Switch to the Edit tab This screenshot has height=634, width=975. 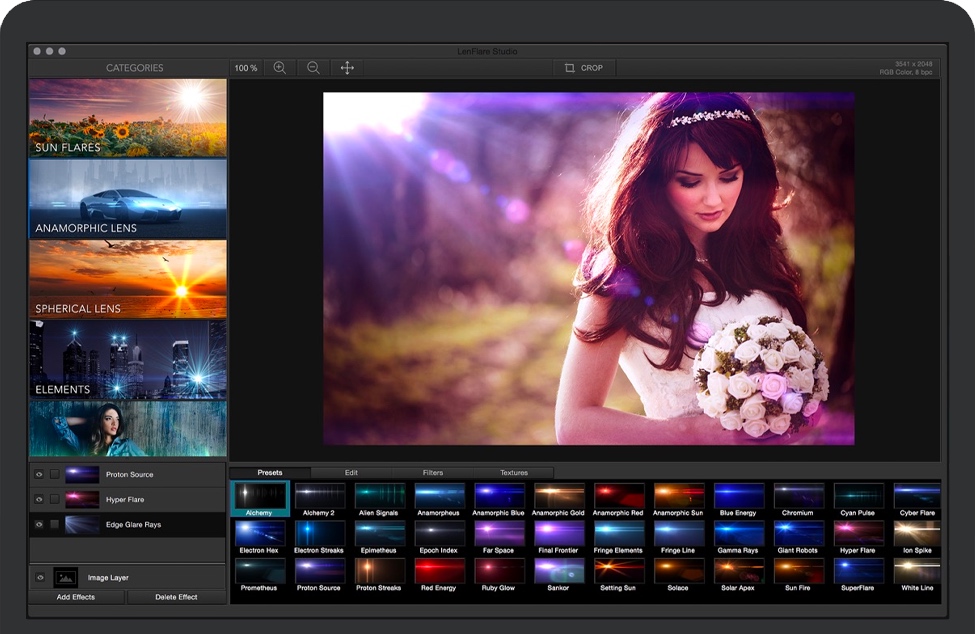point(352,472)
